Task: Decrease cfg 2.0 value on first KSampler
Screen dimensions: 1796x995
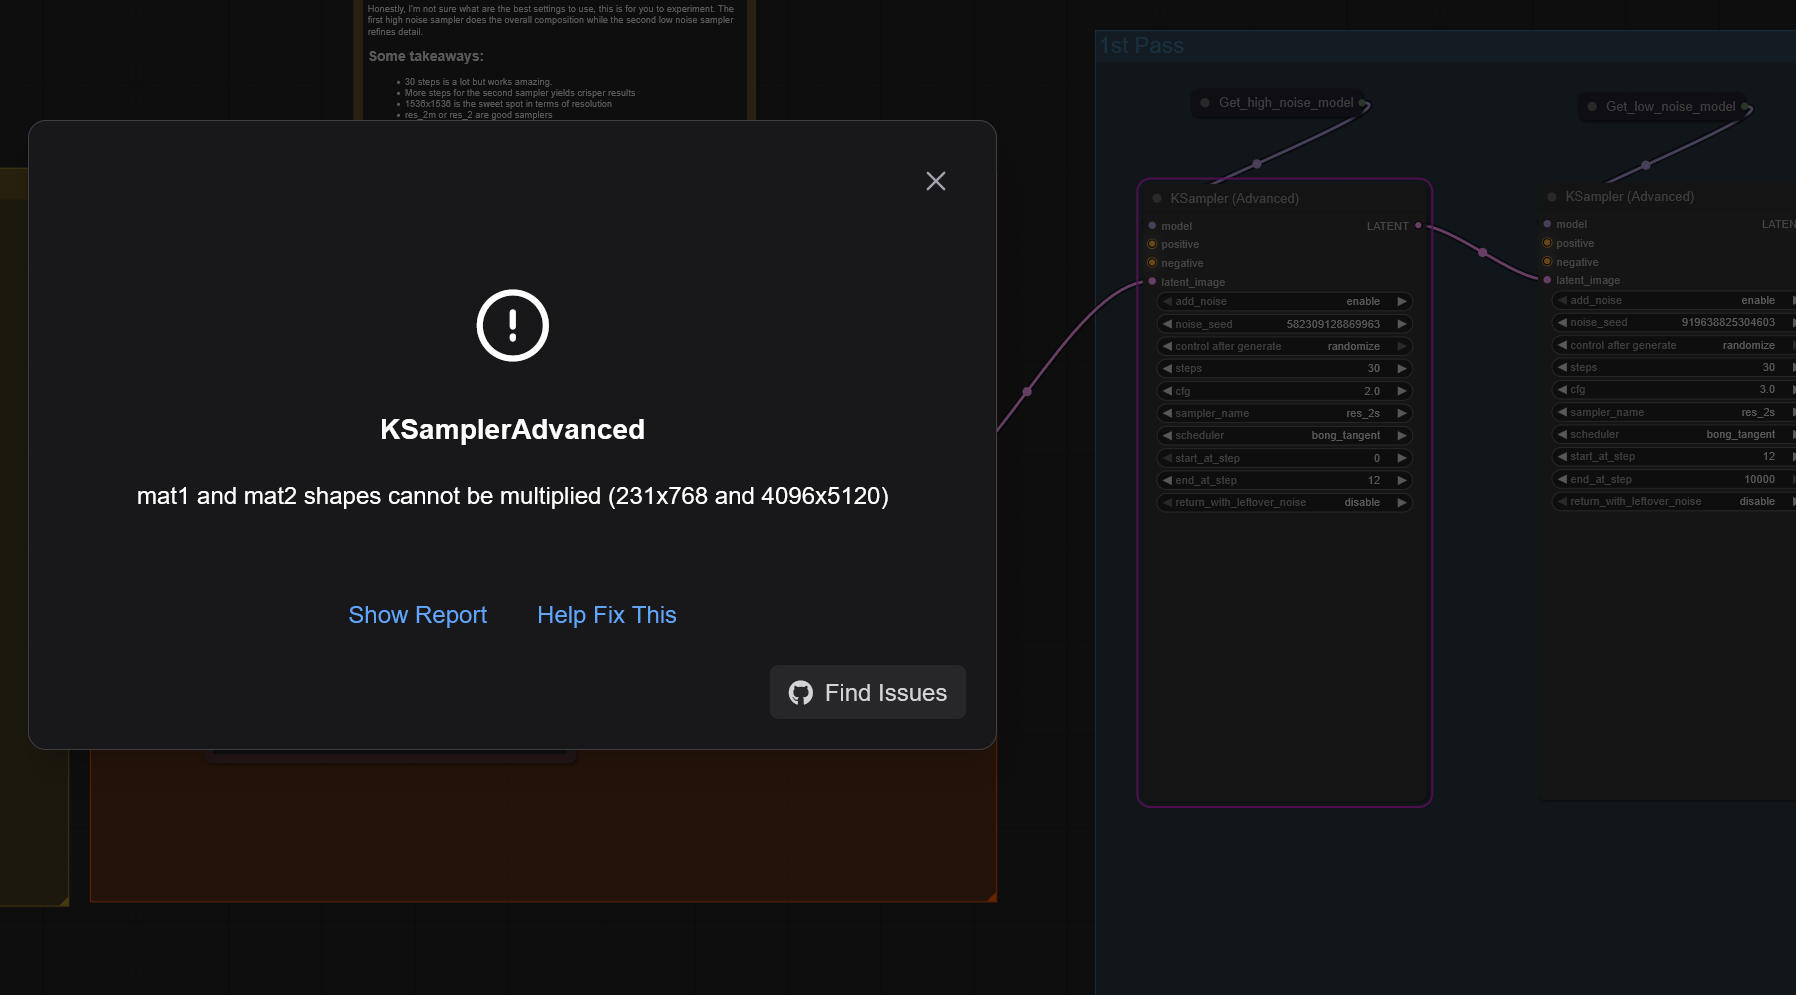Action: click(x=1167, y=391)
